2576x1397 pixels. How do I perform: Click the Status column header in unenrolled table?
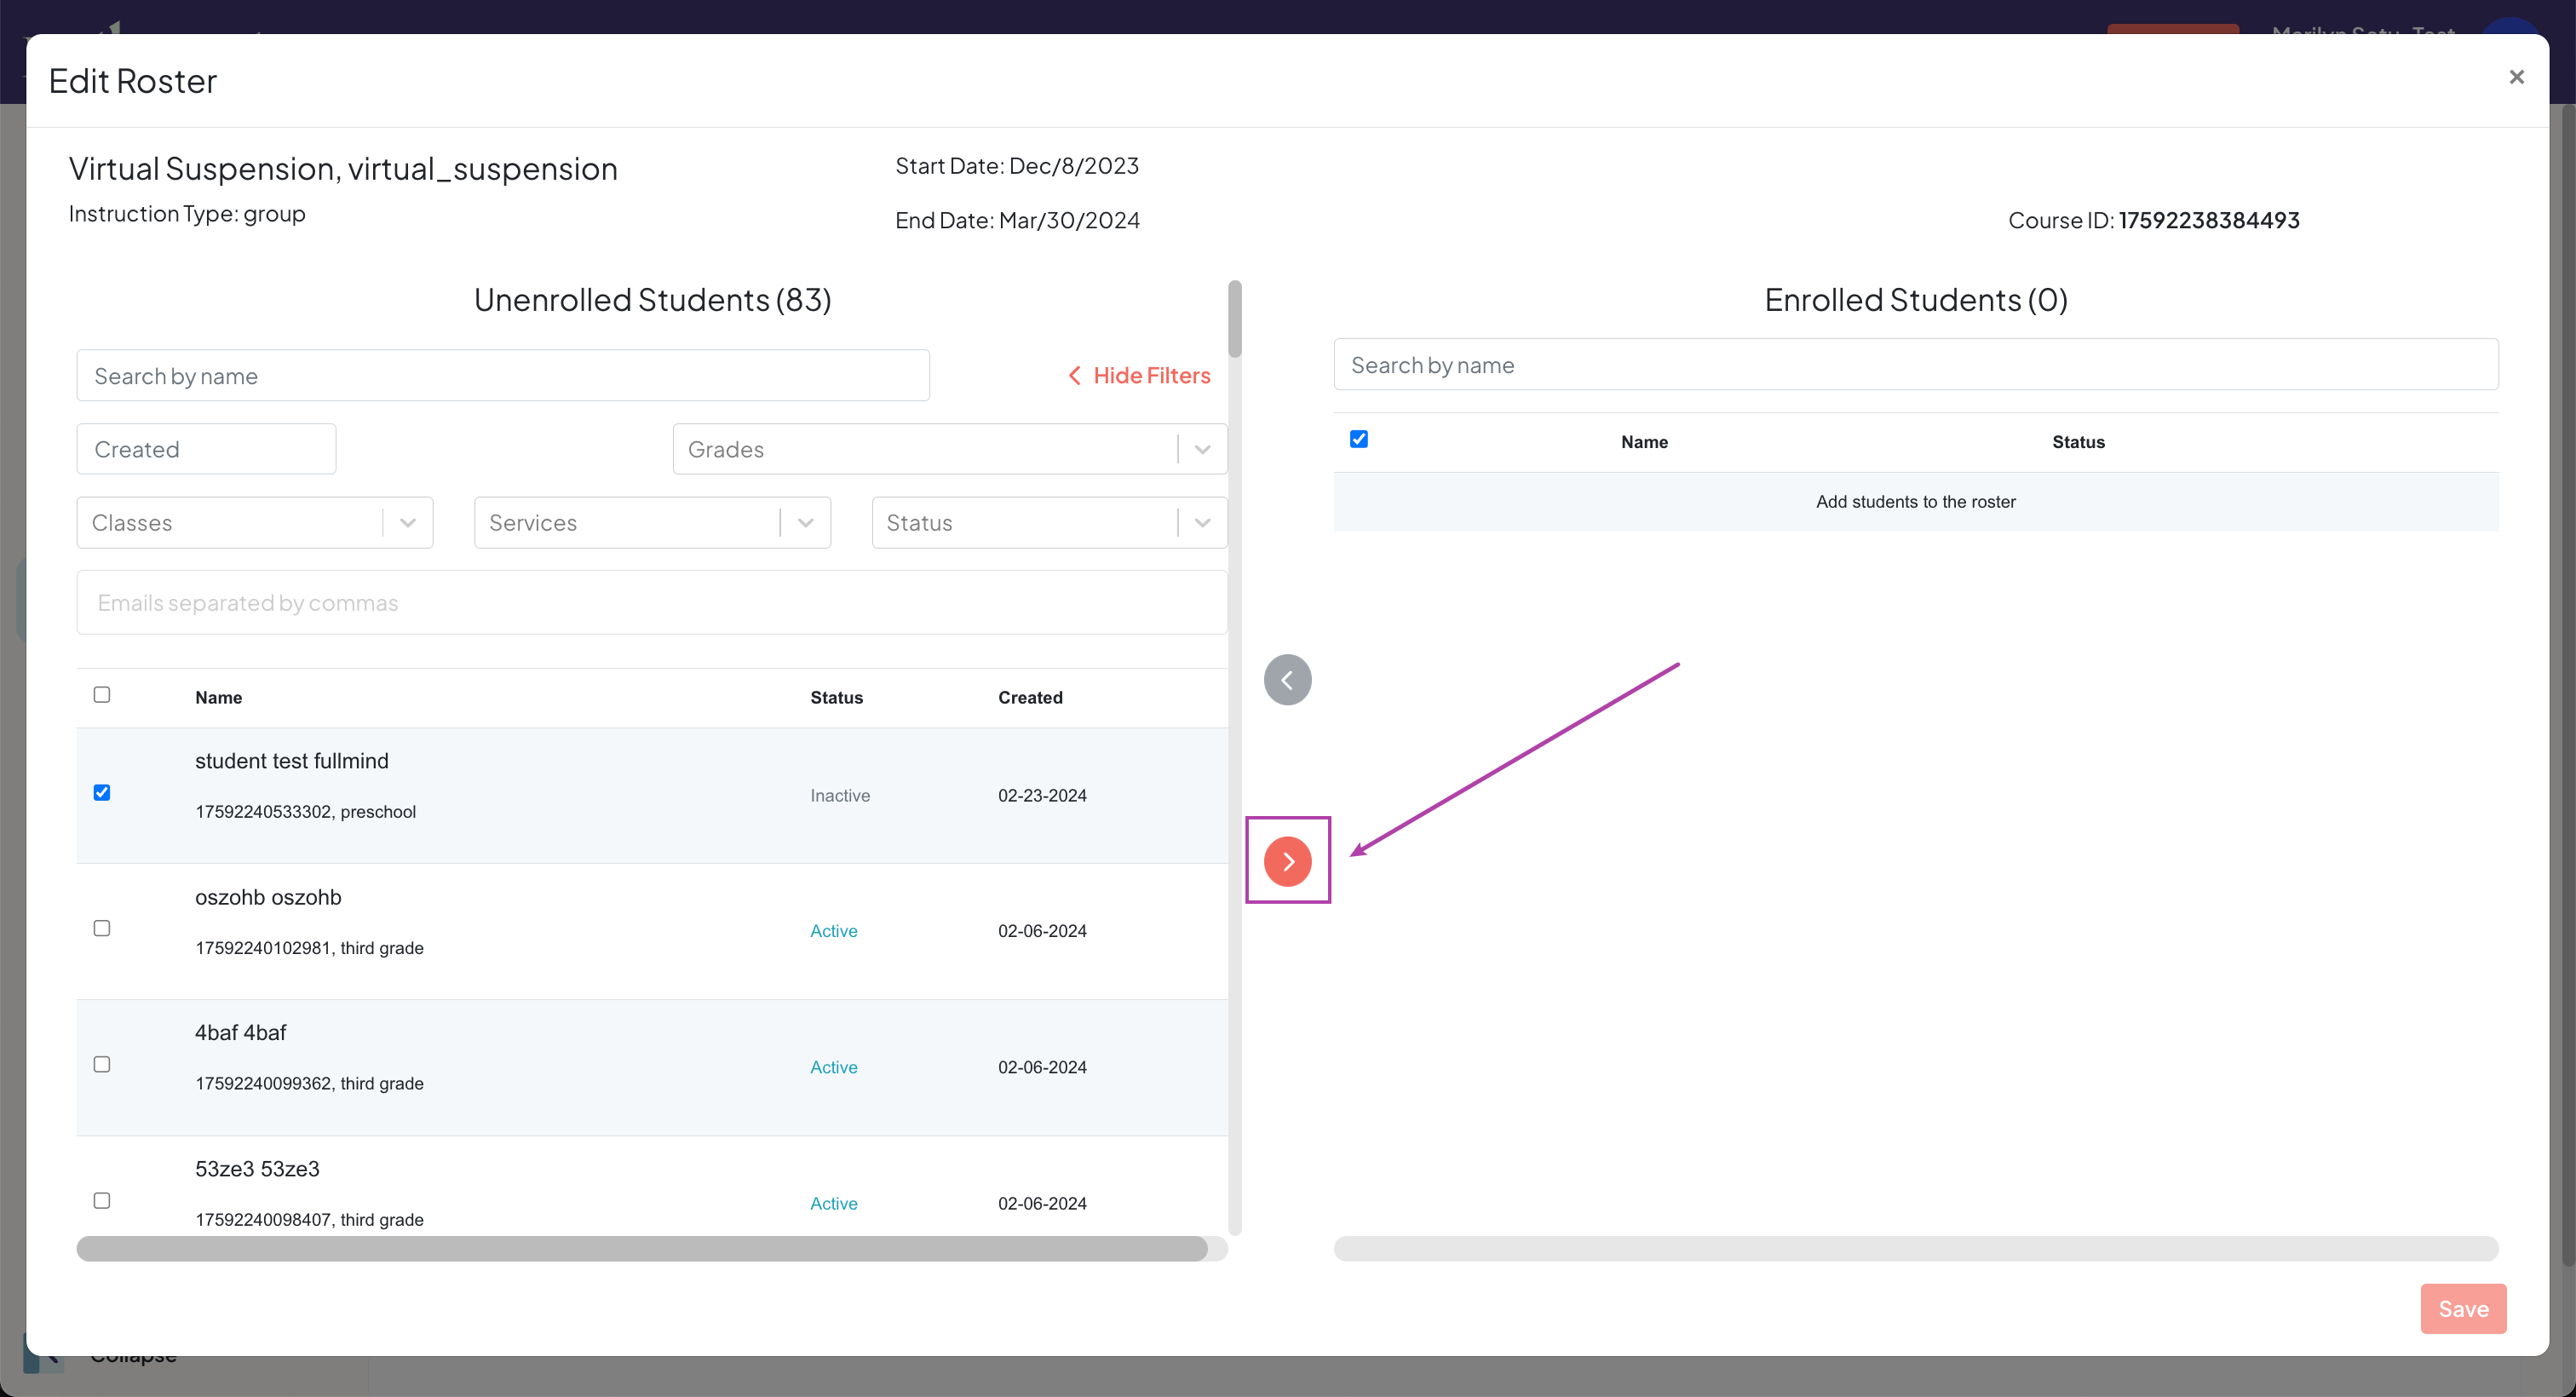pyautogui.click(x=836, y=697)
